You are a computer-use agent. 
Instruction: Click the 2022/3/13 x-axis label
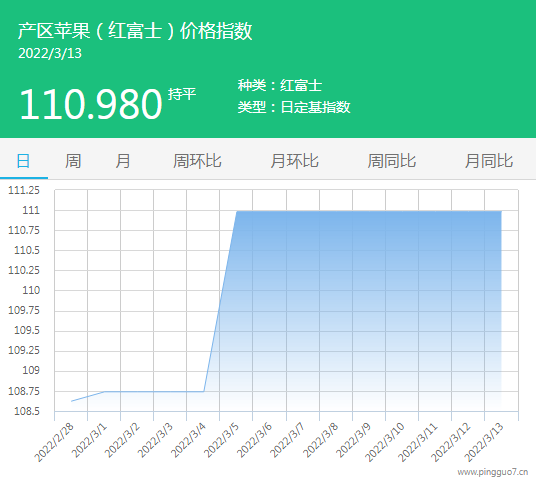click(484, 442)
